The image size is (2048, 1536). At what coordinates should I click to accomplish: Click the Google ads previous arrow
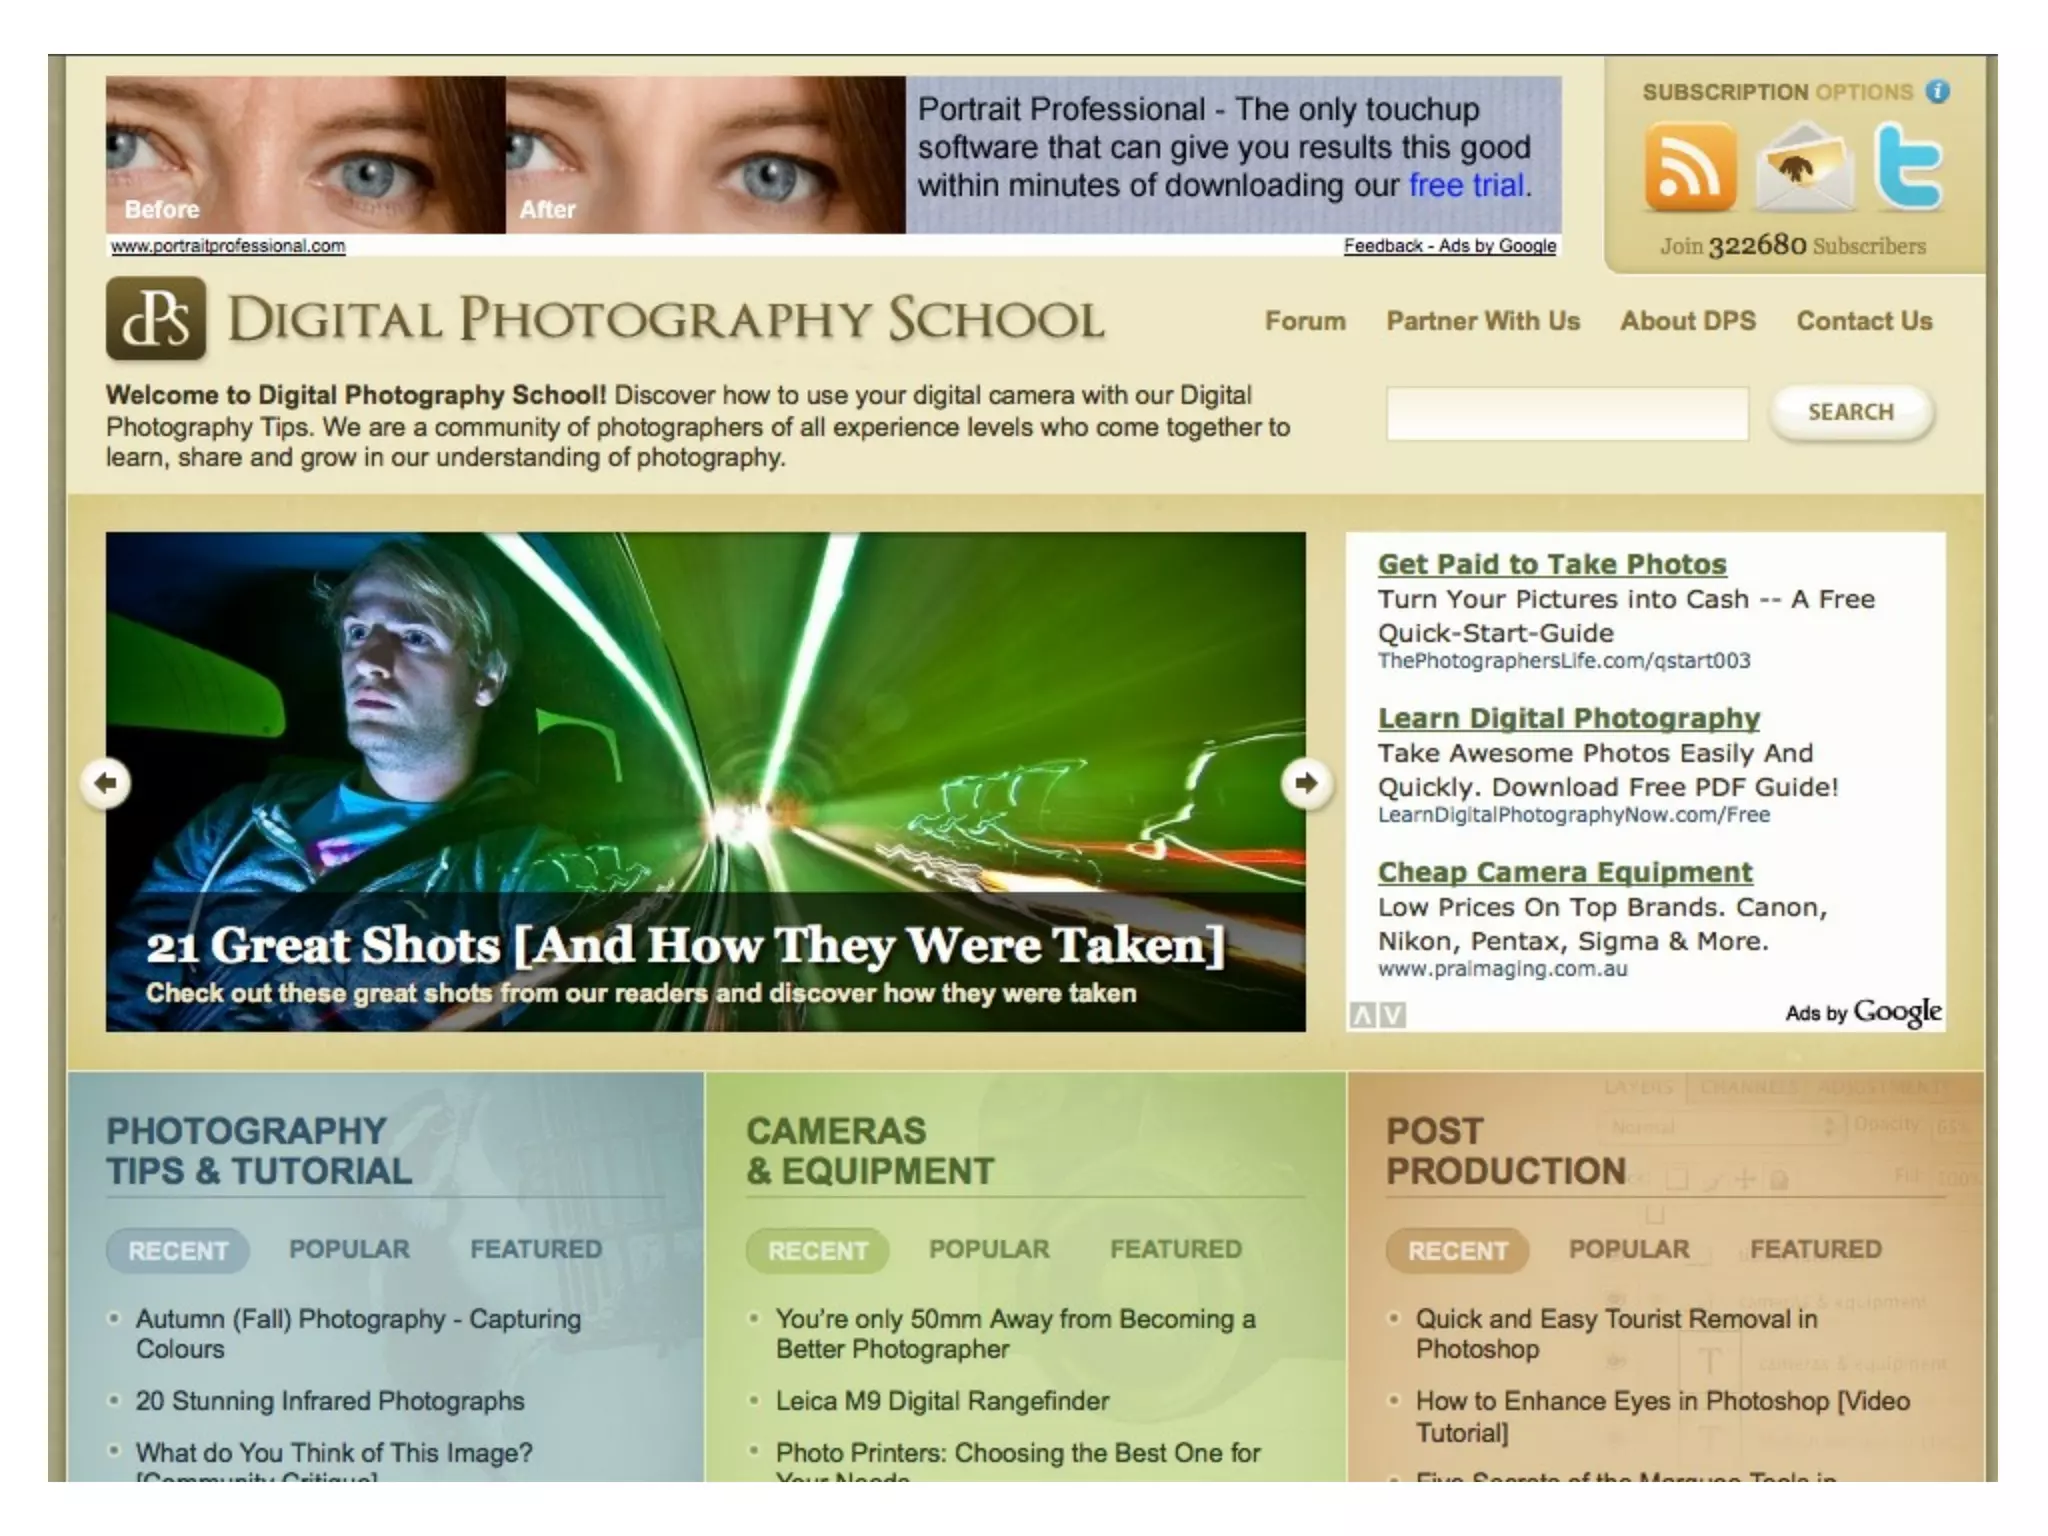[x=1362, y=1015]
